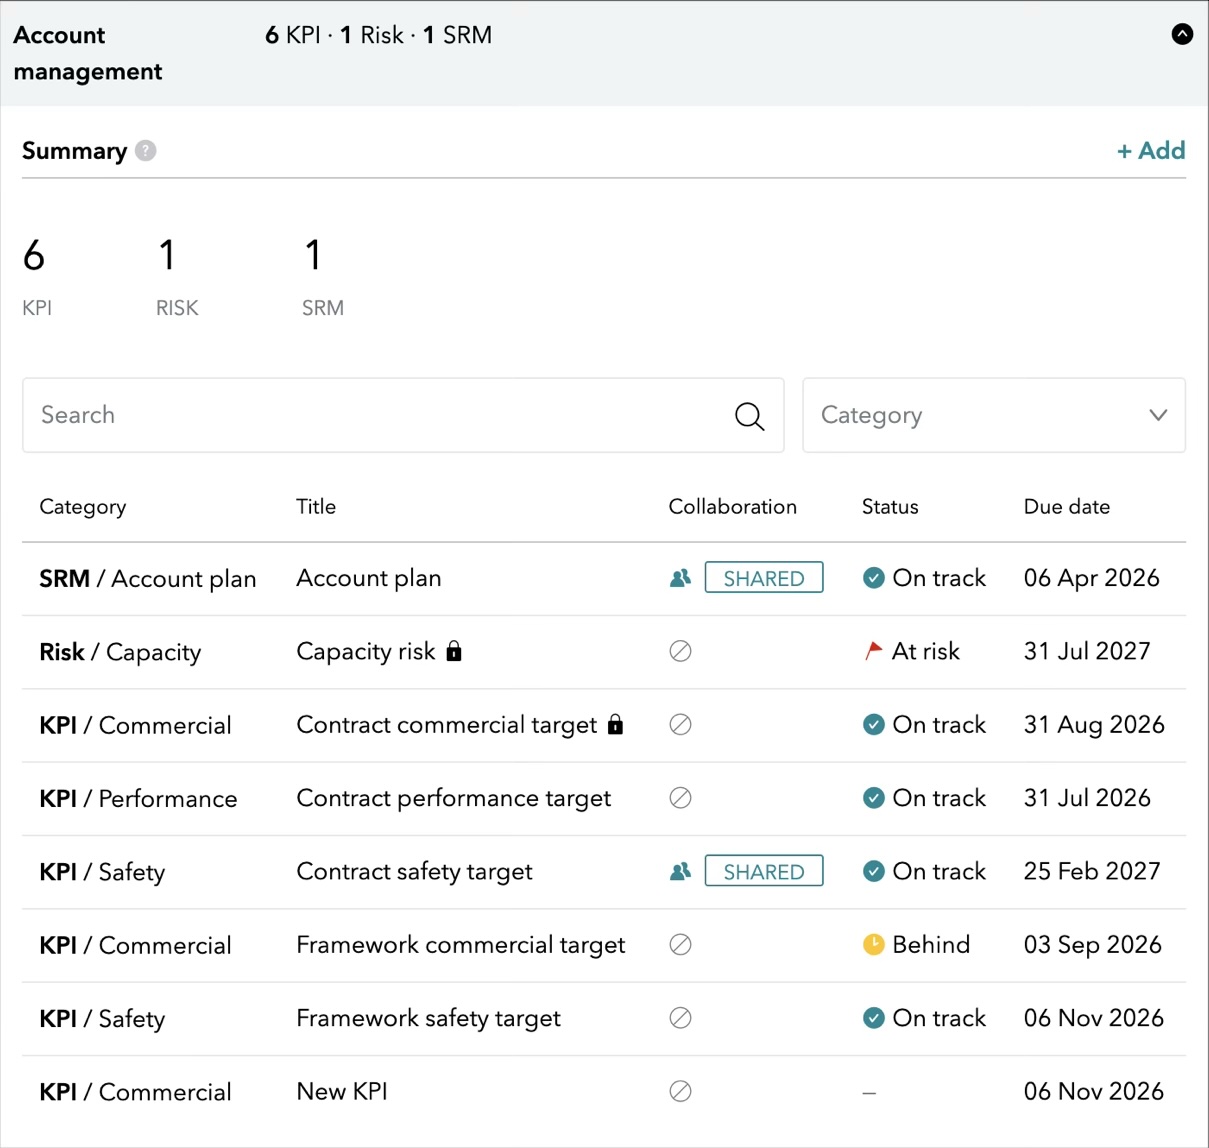This screenshot has width=1209, height=1148.
Task: Click SHARED badge on Account plan row
Action: tap(764, 578)
